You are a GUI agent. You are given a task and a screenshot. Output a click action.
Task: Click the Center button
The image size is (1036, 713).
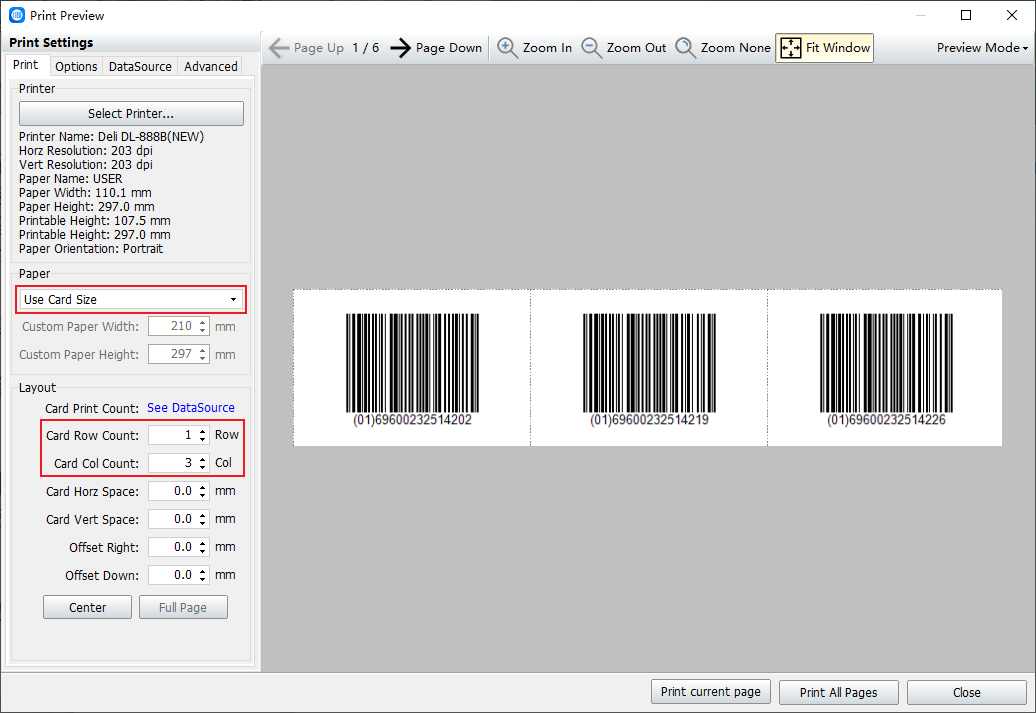pyautogui.click(x=87, y=607)
